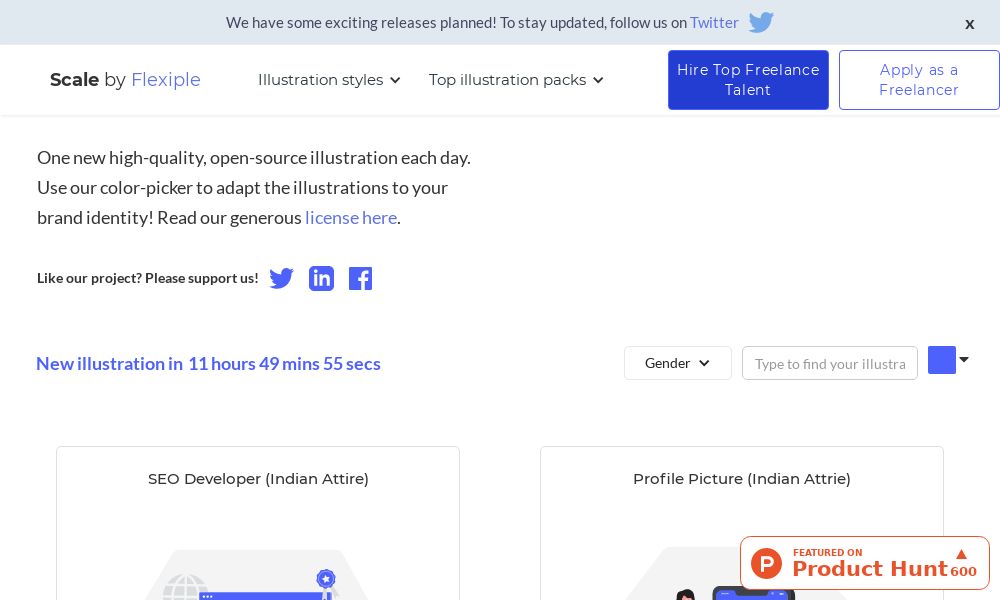Image resolution: width=1000 pixels, height=600 pixels.
Task: Click the Illustration styles menu label
Action: (320, 80)
